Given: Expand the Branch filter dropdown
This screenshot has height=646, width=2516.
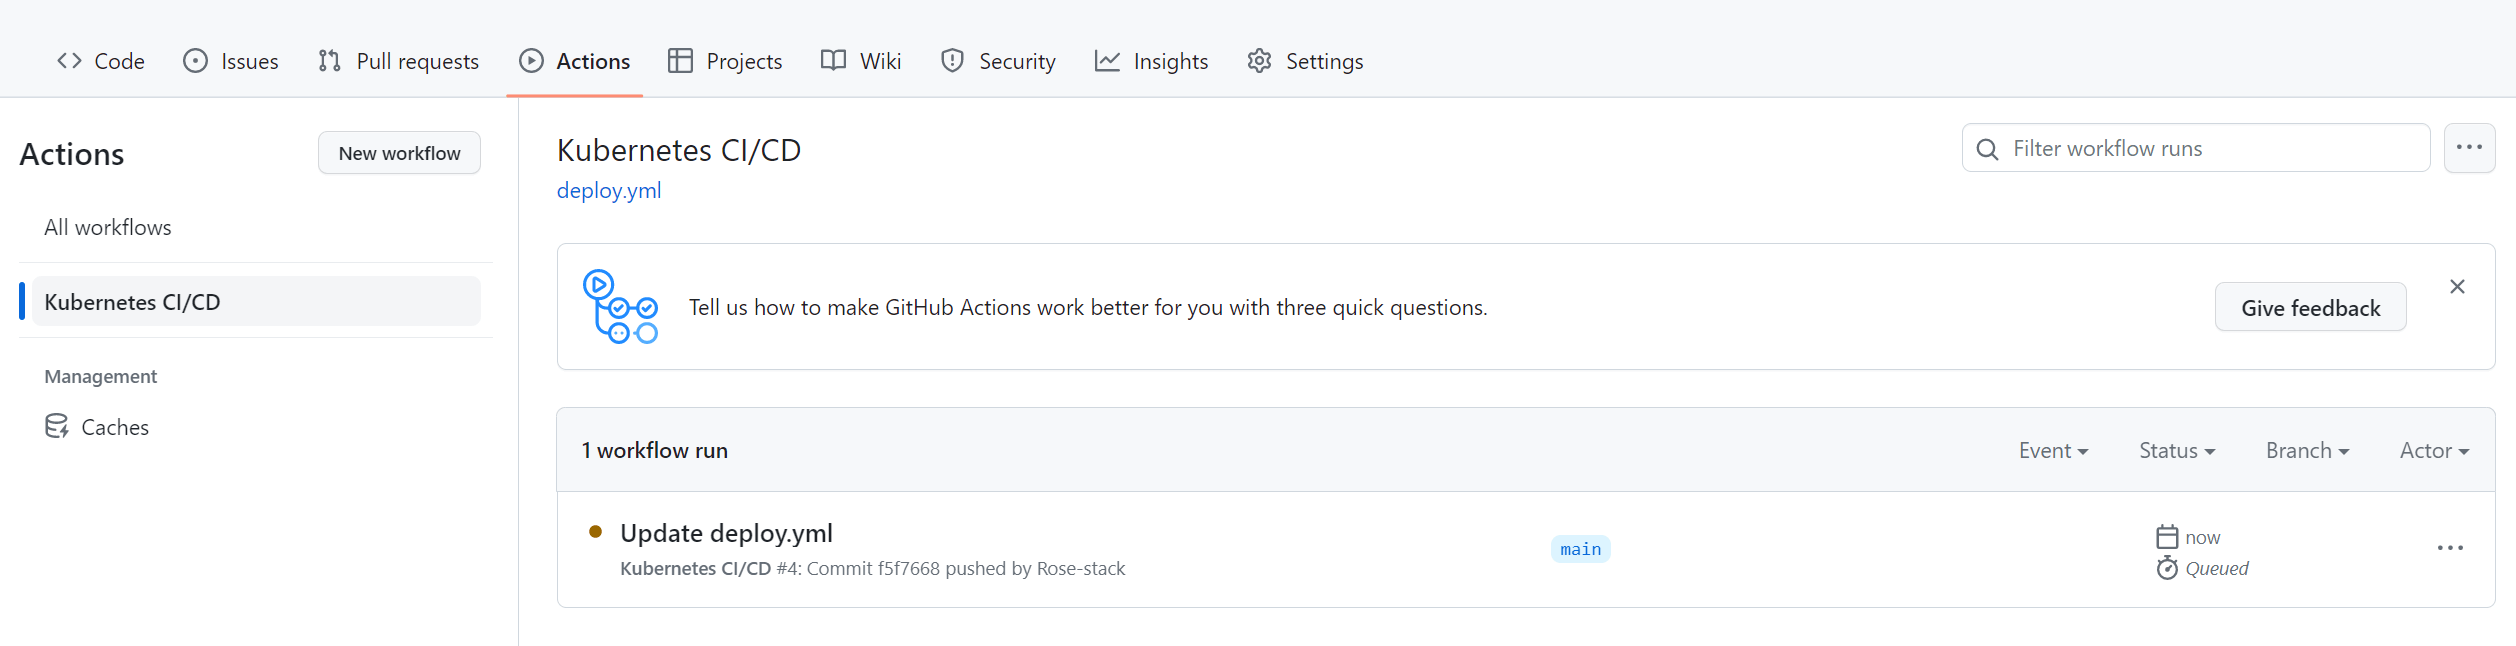Looking at the screenshot, I should tap(2306, 450).
